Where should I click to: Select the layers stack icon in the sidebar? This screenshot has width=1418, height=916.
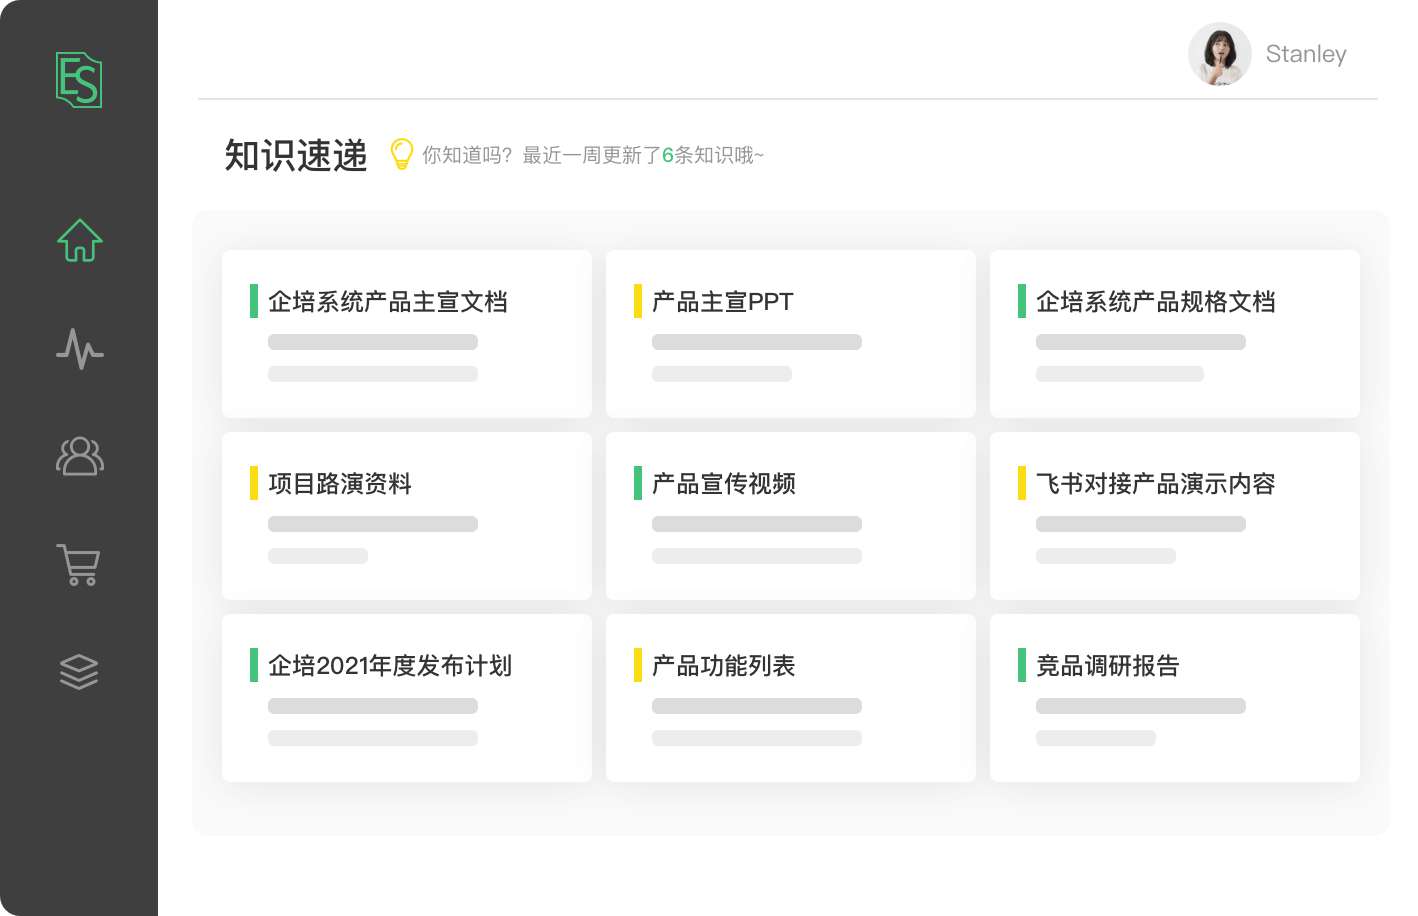click(x=80, y=671)
